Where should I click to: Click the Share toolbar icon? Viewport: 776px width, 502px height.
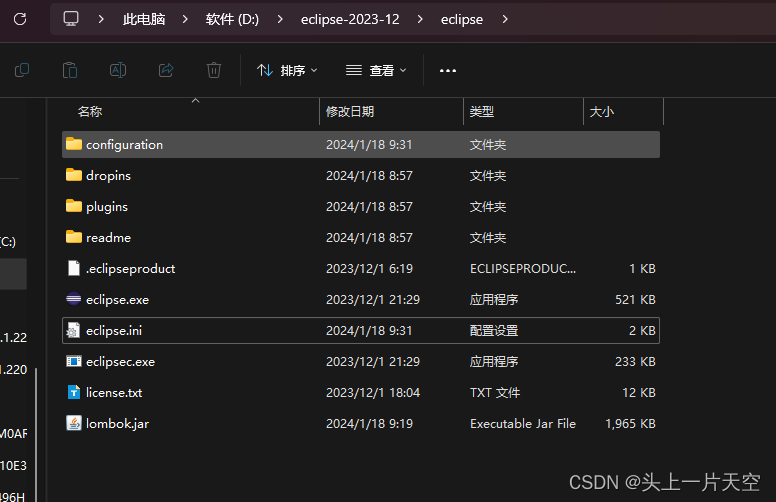tap(166, 70)
